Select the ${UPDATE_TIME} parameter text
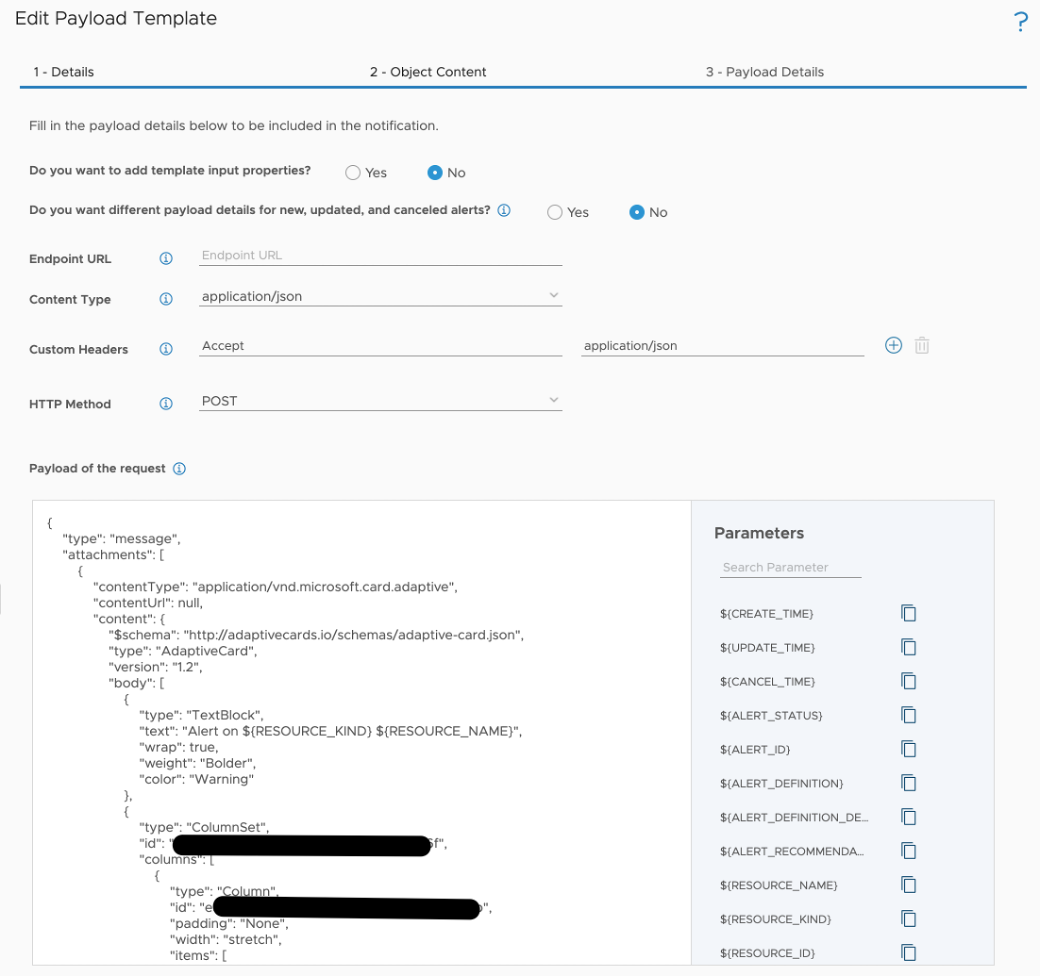 click(x=767, y=648)
